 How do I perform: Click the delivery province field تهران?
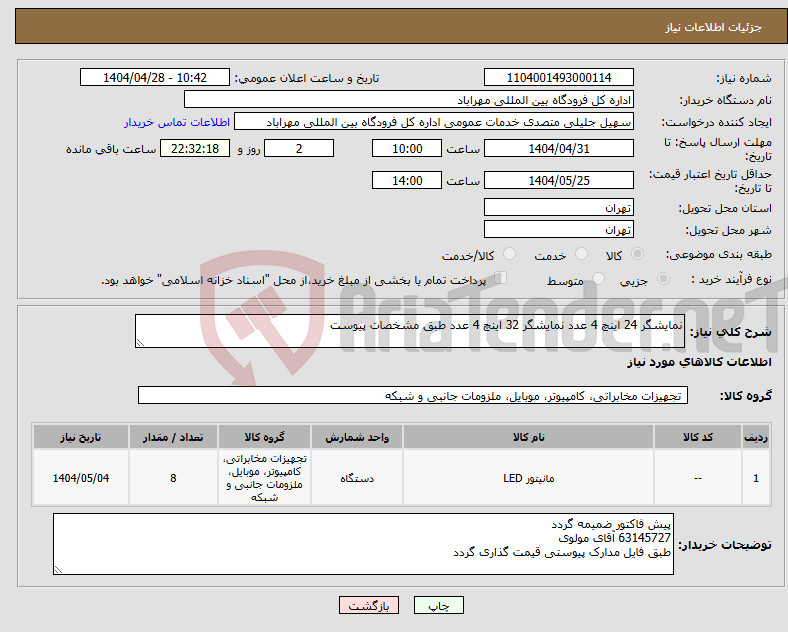558,207
